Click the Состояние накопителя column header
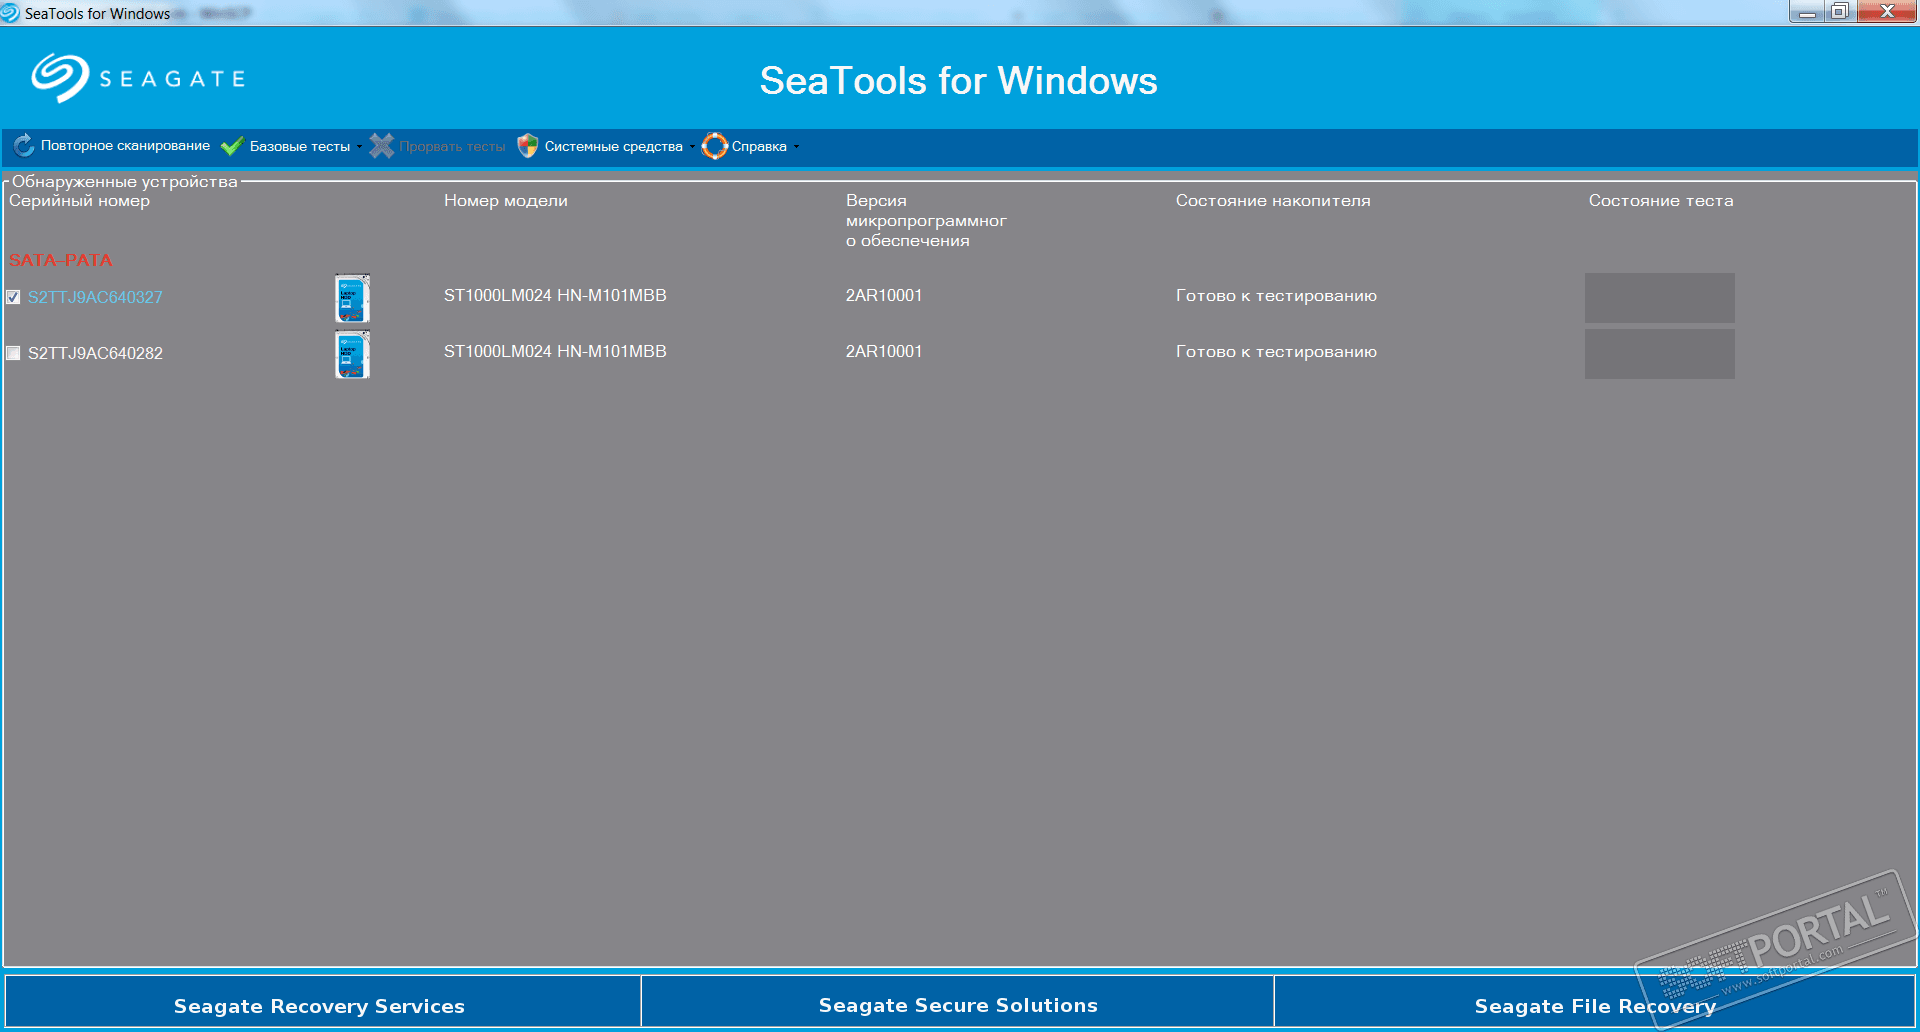 point(1273,201)
